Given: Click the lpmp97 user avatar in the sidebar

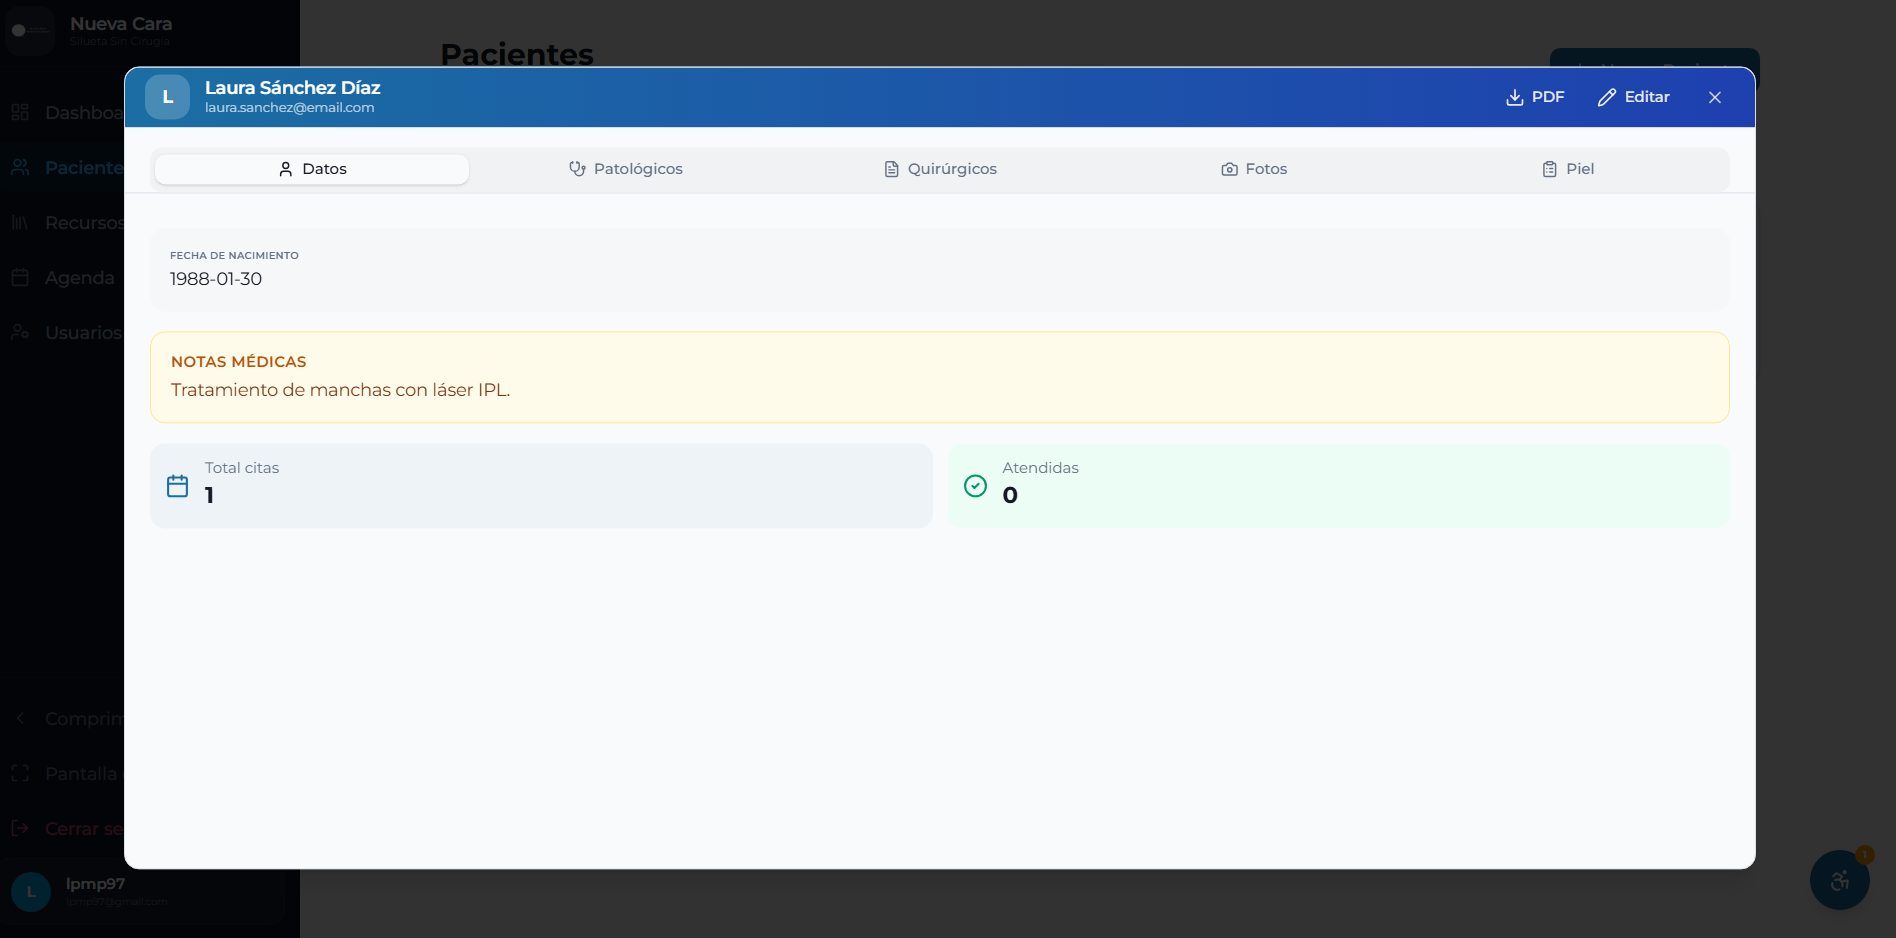Looking at the screenshot, I should [31, 891].
